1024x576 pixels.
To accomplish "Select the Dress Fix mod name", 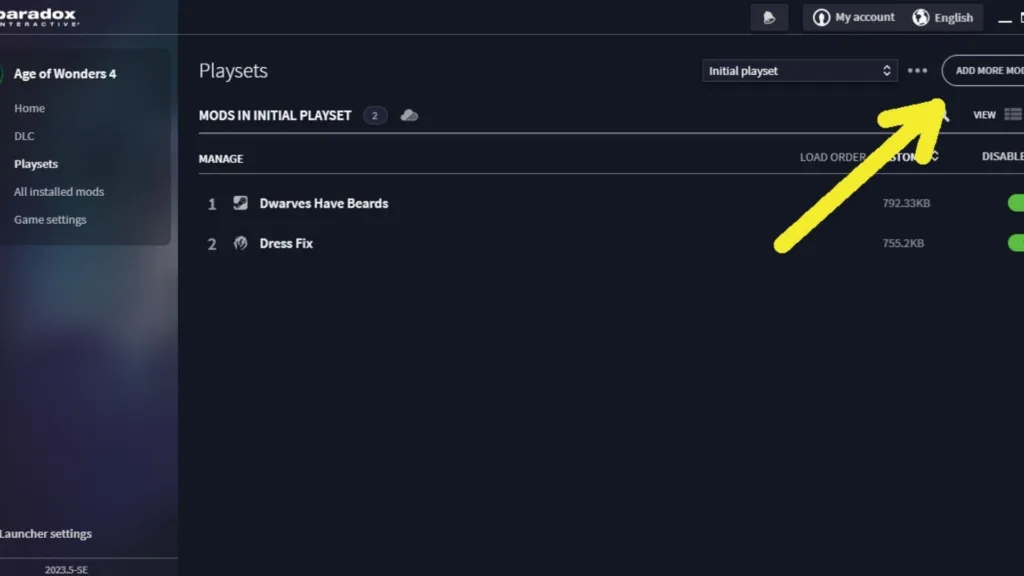I will tap(286, 243).
